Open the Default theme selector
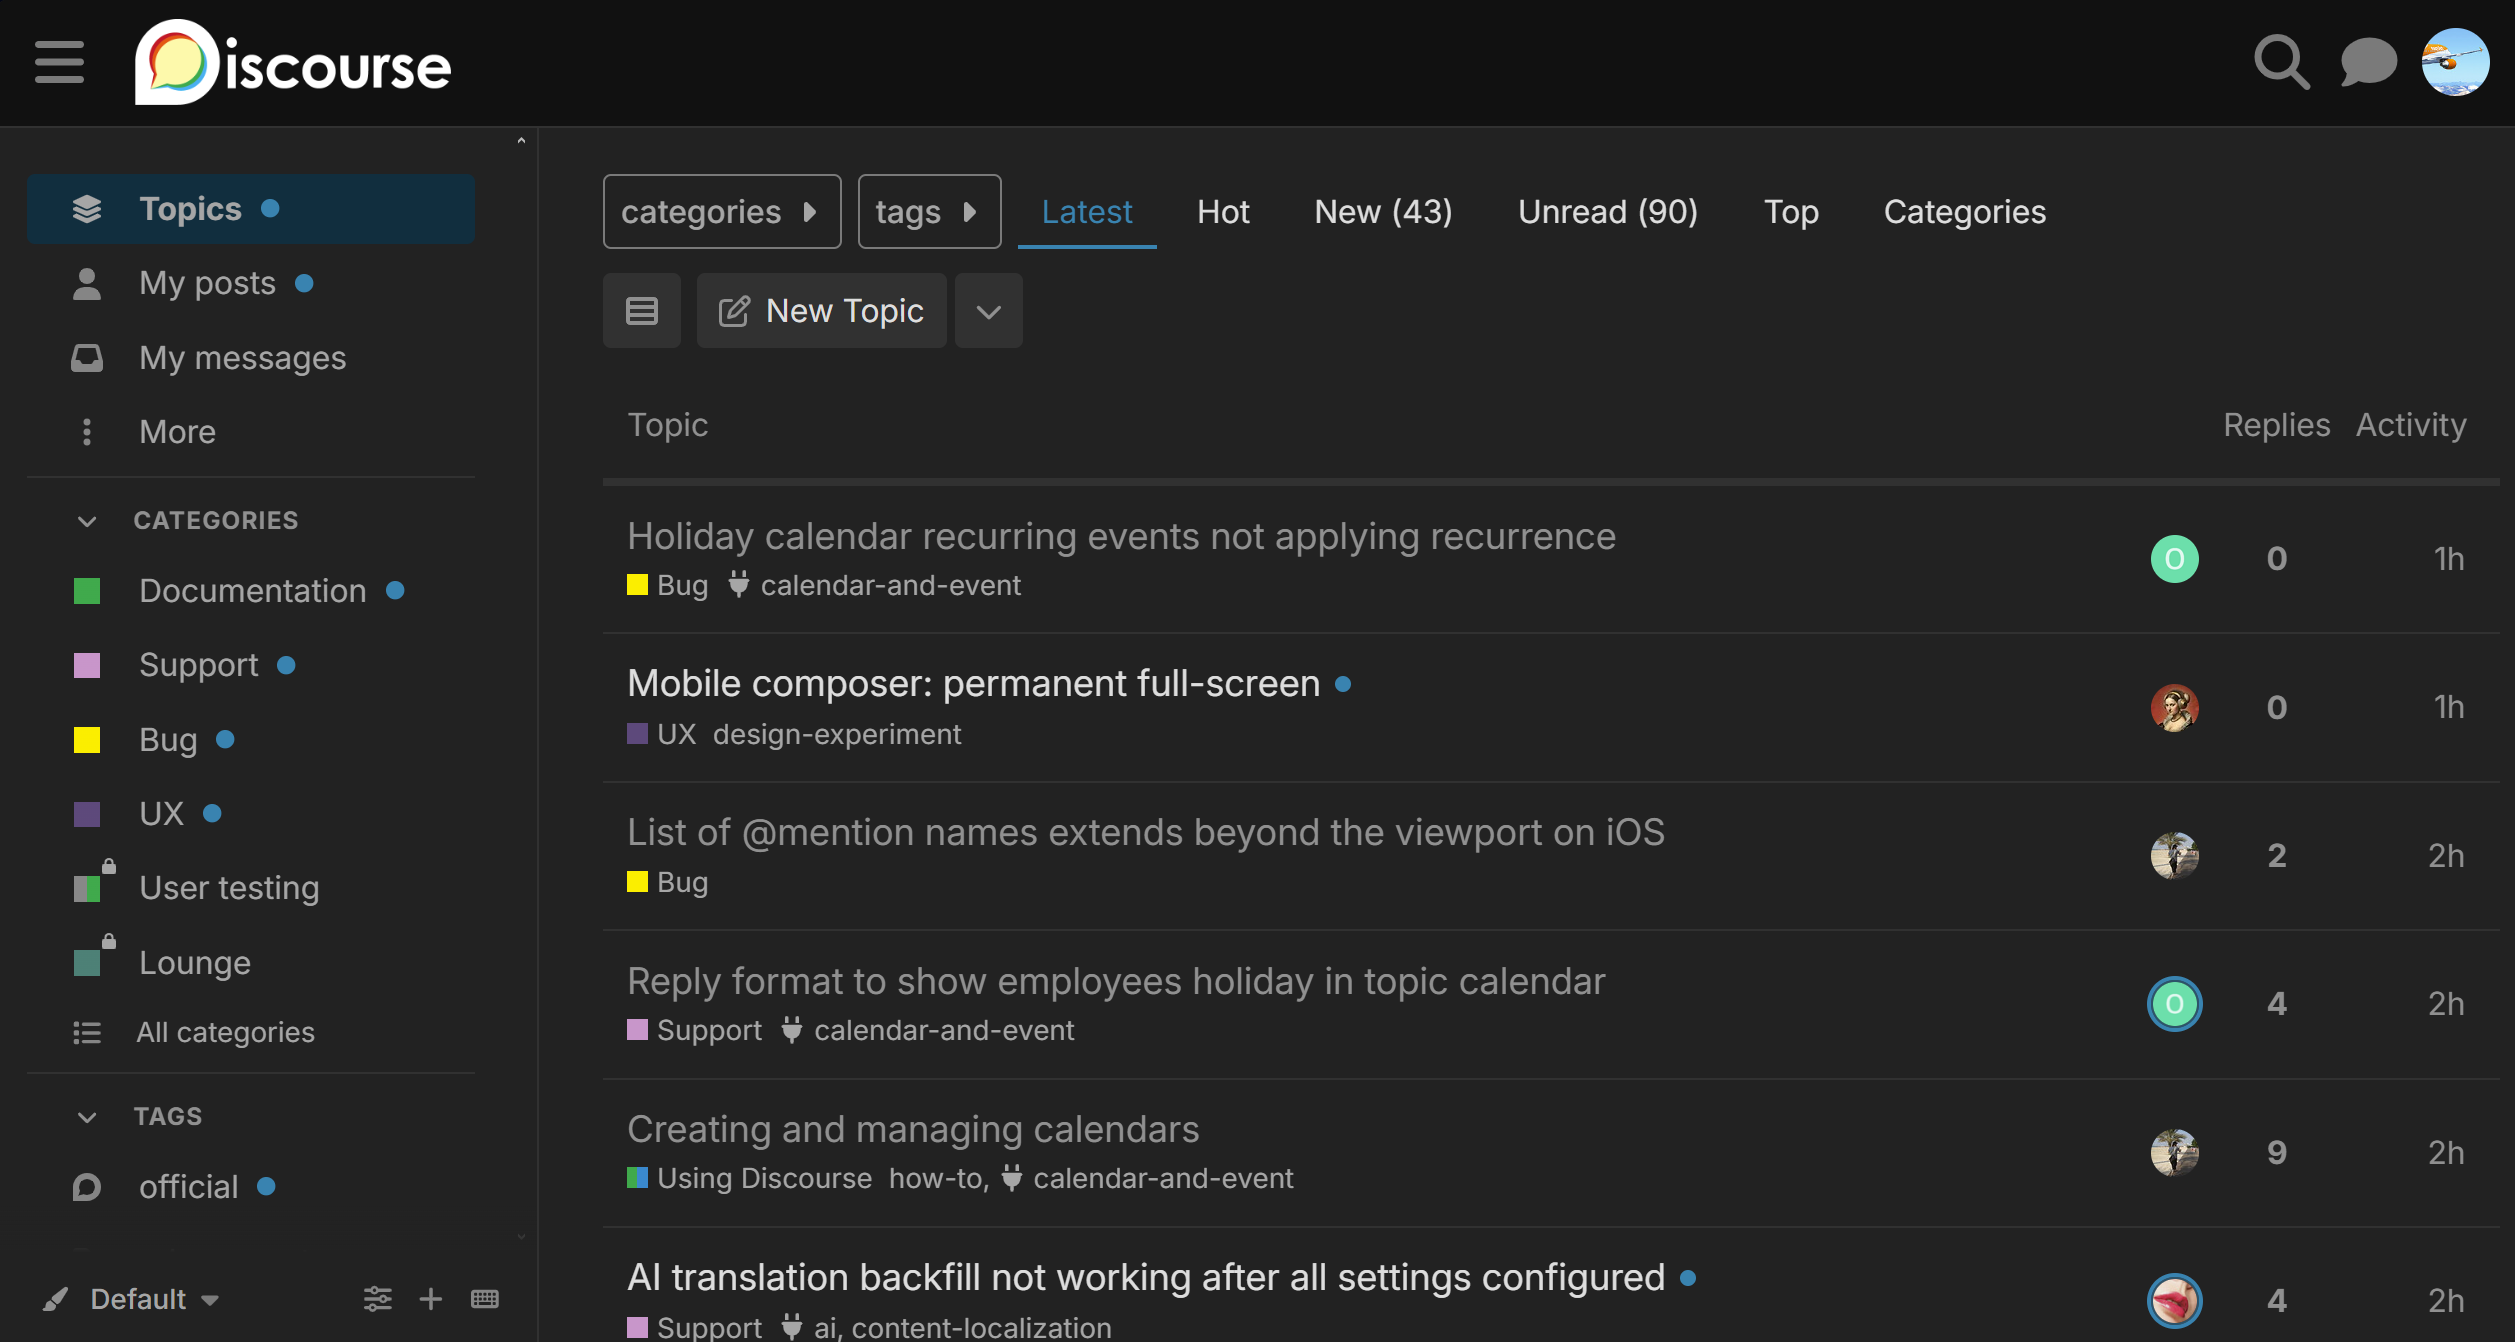The height and width of the screenshot is (1342, 2515). [x=138, y=1299]
